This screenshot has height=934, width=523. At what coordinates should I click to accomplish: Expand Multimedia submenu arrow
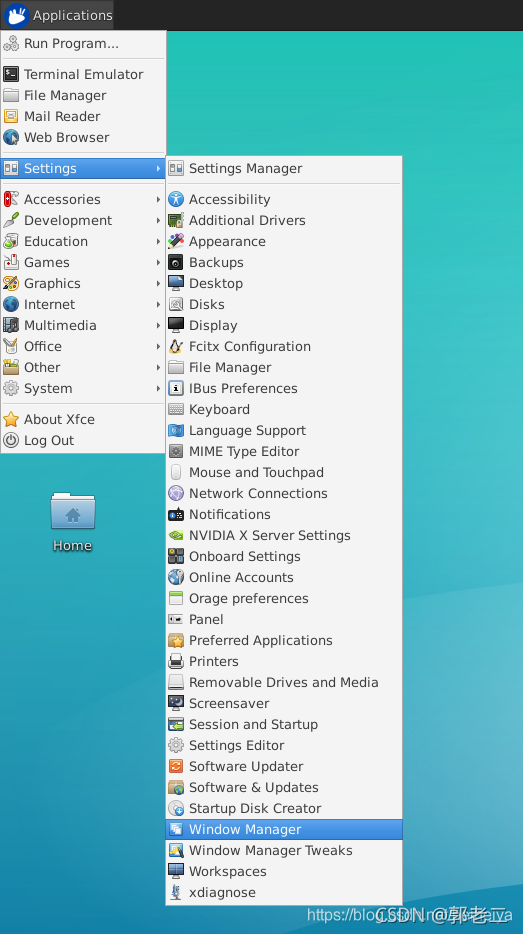158,325
